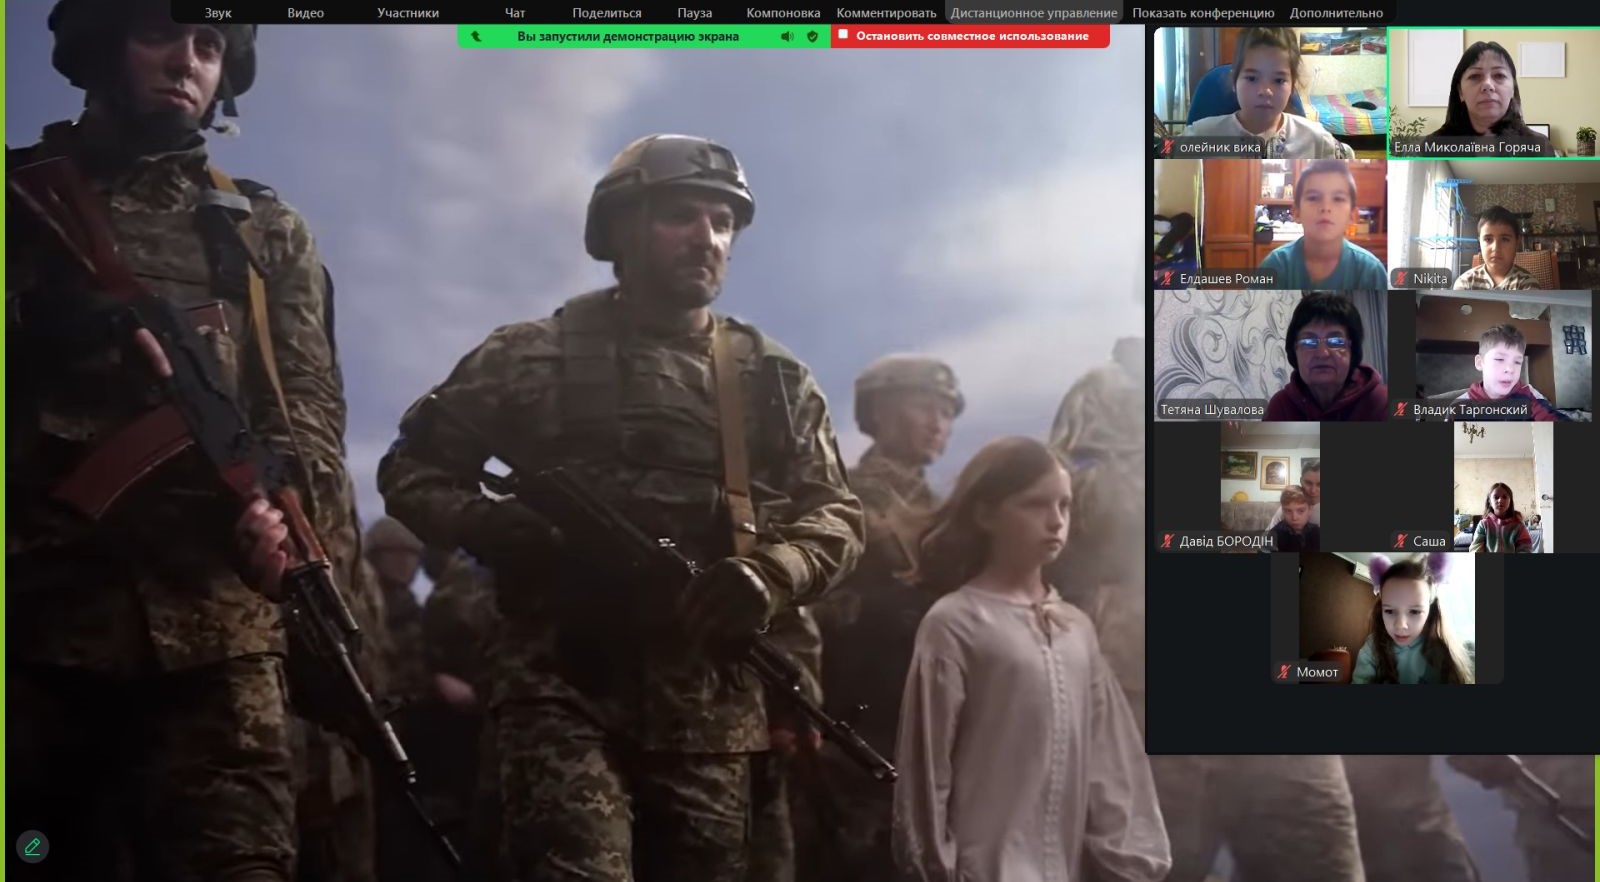Open the Дистанционное управление dropdown

pyautogui.click(x=1034, y=13)
